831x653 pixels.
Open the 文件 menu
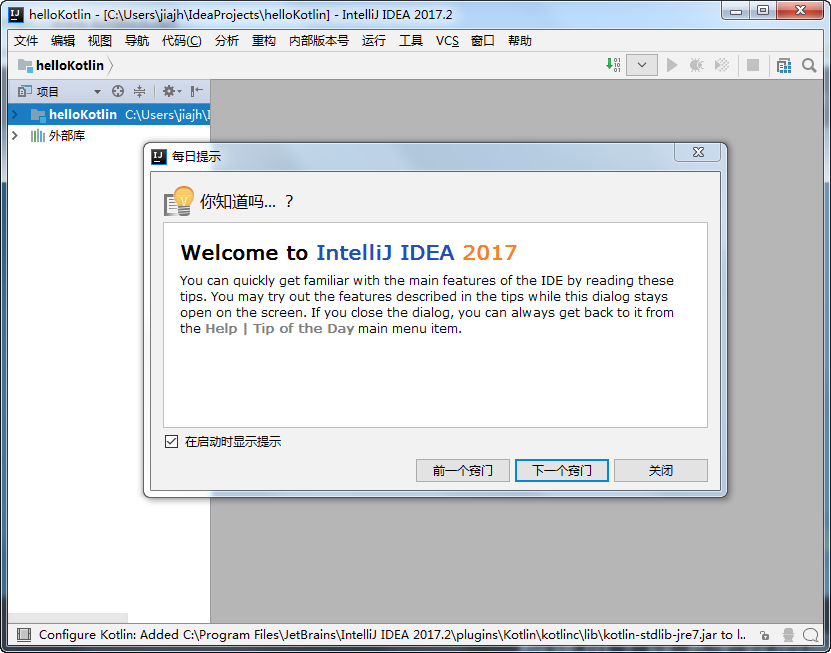(x=25, y=41)
